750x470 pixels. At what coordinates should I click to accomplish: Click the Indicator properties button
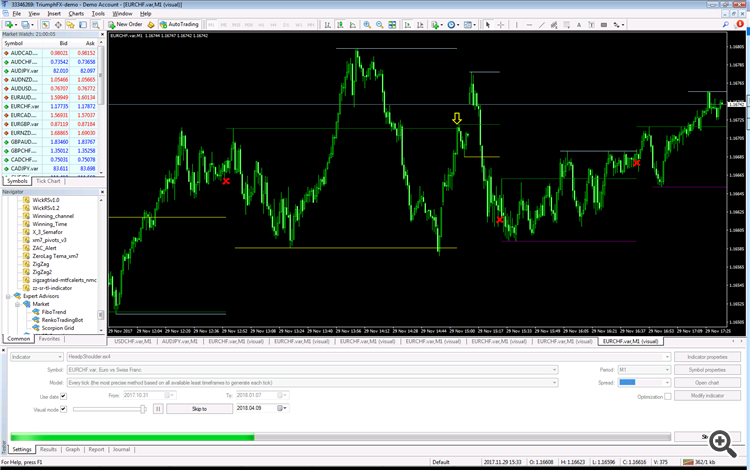pyautogui.click(x=707, y=357)
